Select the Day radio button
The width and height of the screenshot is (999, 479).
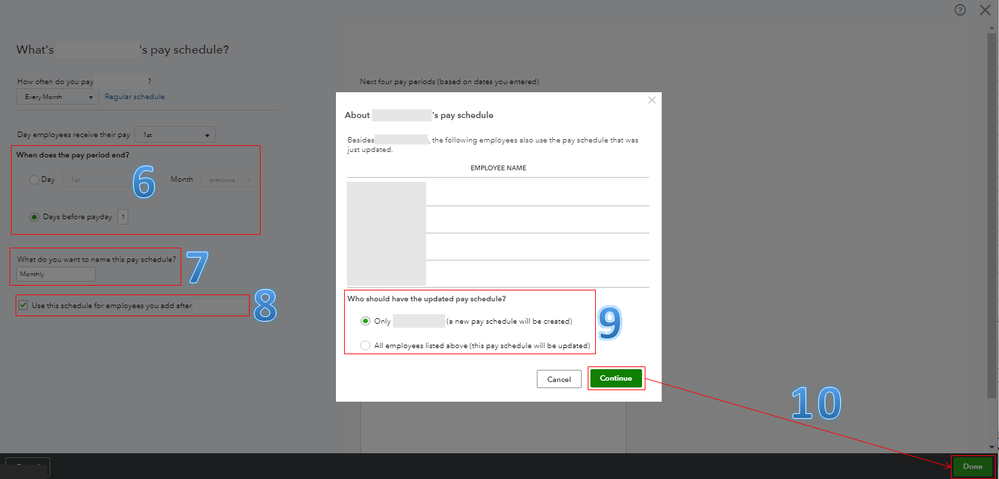[34, 180]
